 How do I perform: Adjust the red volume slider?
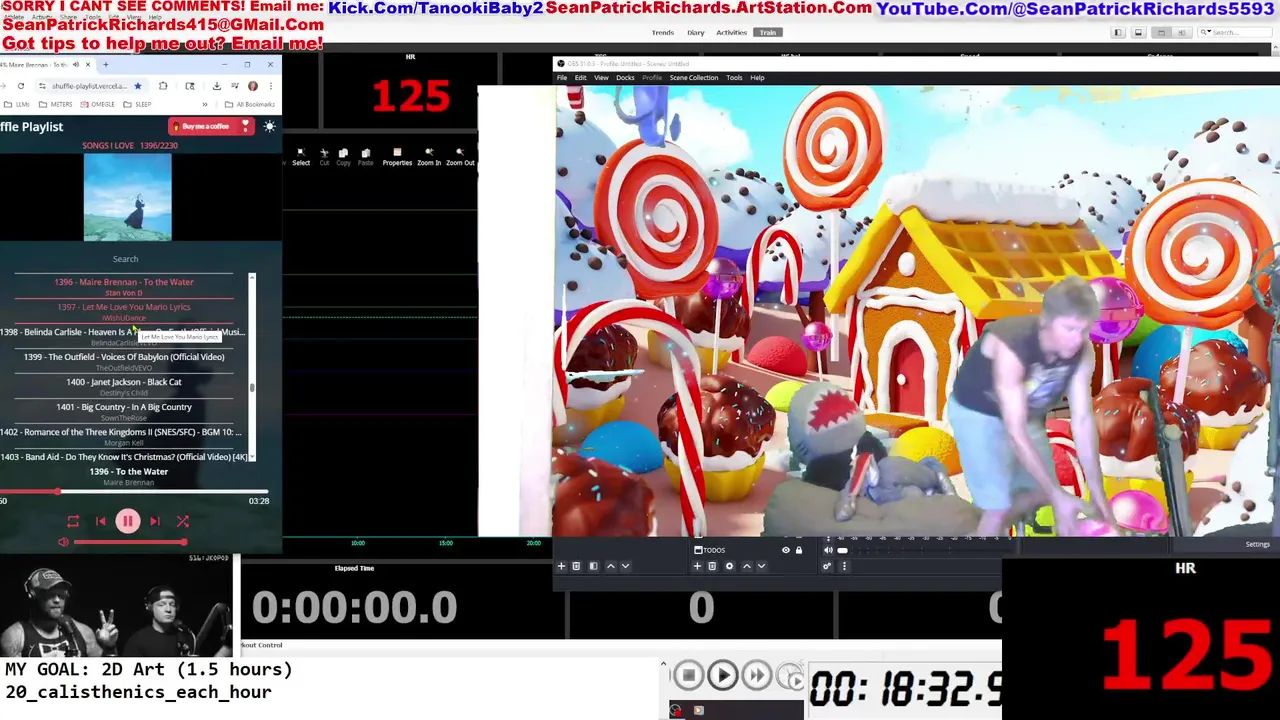130,542
